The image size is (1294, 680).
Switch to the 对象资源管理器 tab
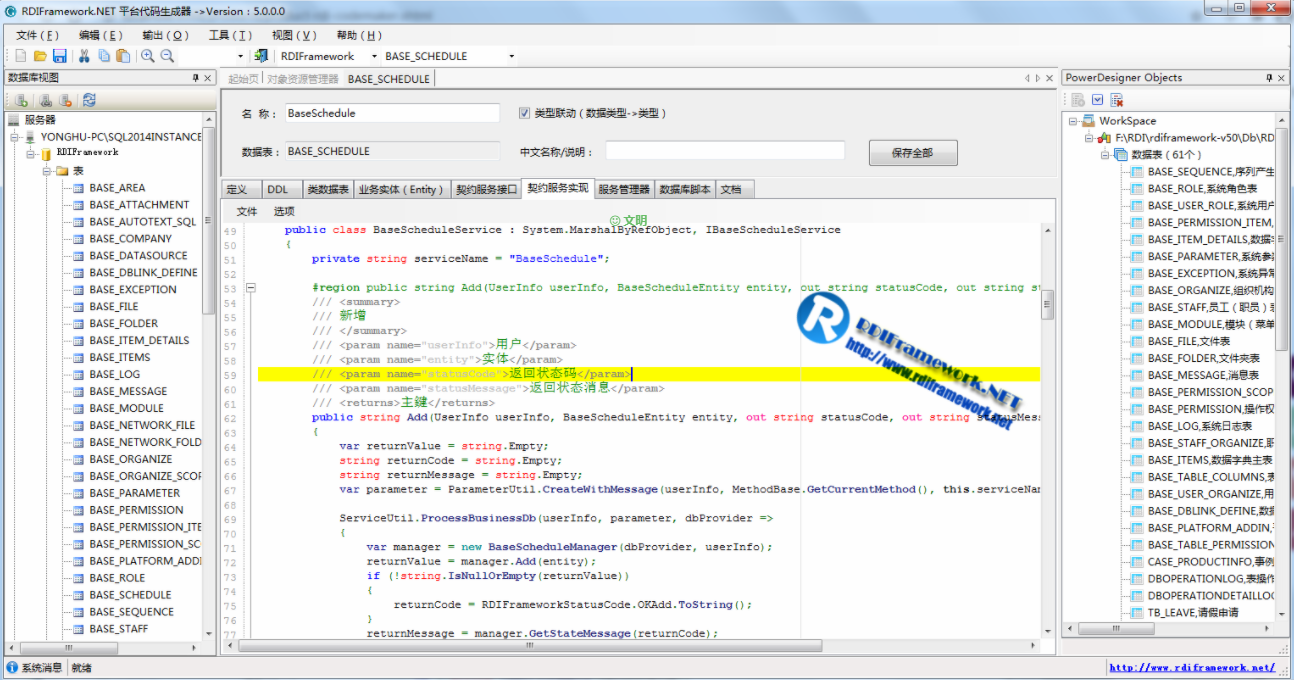pyautogui.click(x=303, y=79)
